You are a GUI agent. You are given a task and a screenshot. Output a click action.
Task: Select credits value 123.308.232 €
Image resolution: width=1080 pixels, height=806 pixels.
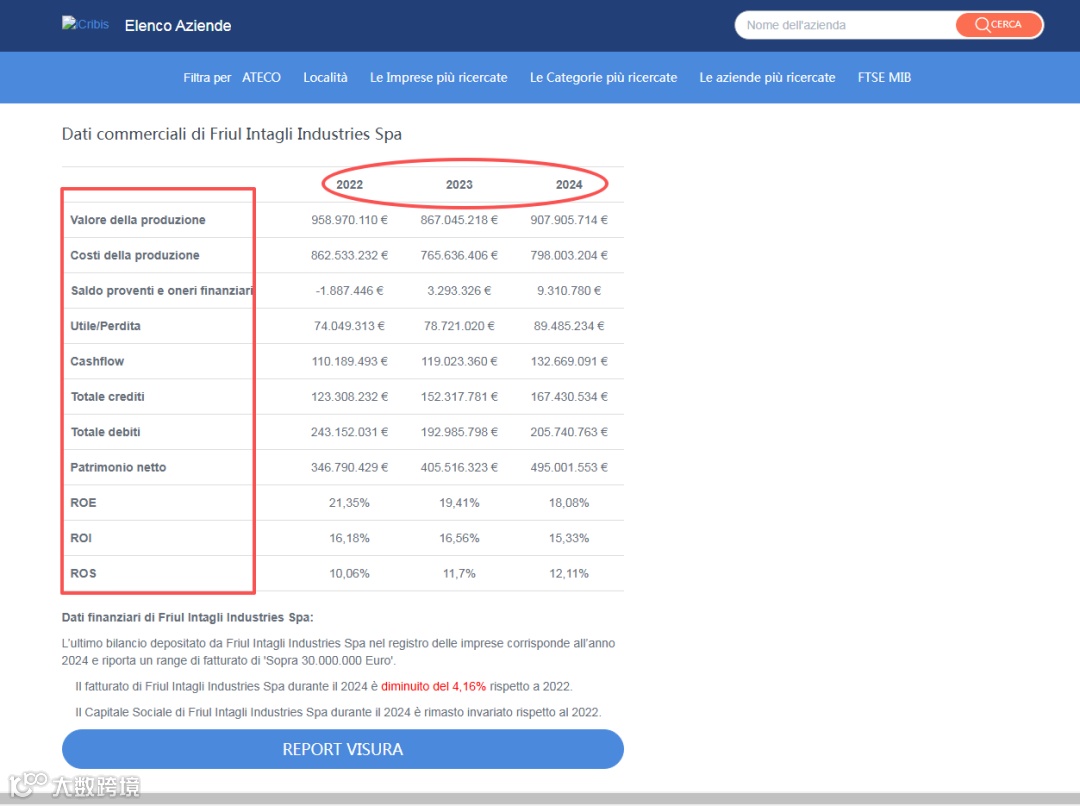click(x=349, y=397)
